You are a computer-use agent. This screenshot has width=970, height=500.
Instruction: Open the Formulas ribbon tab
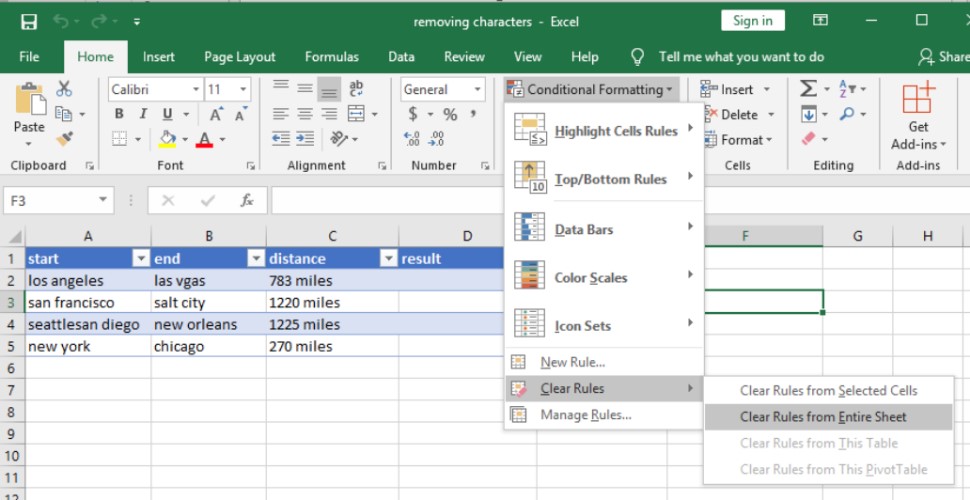(x=331, y=57)
